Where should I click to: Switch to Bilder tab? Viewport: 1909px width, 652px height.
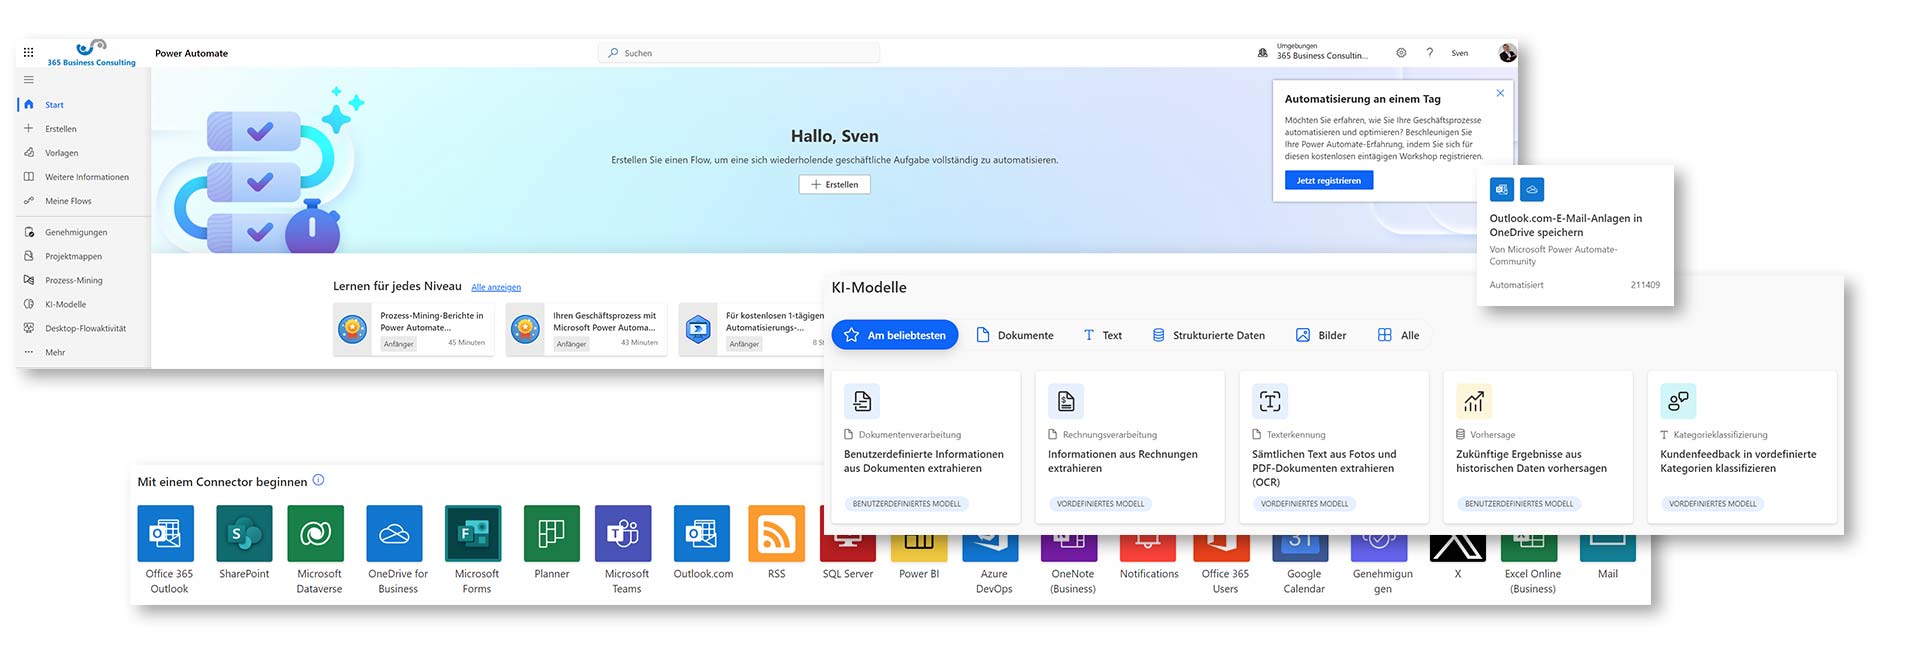pos(1321,335)
